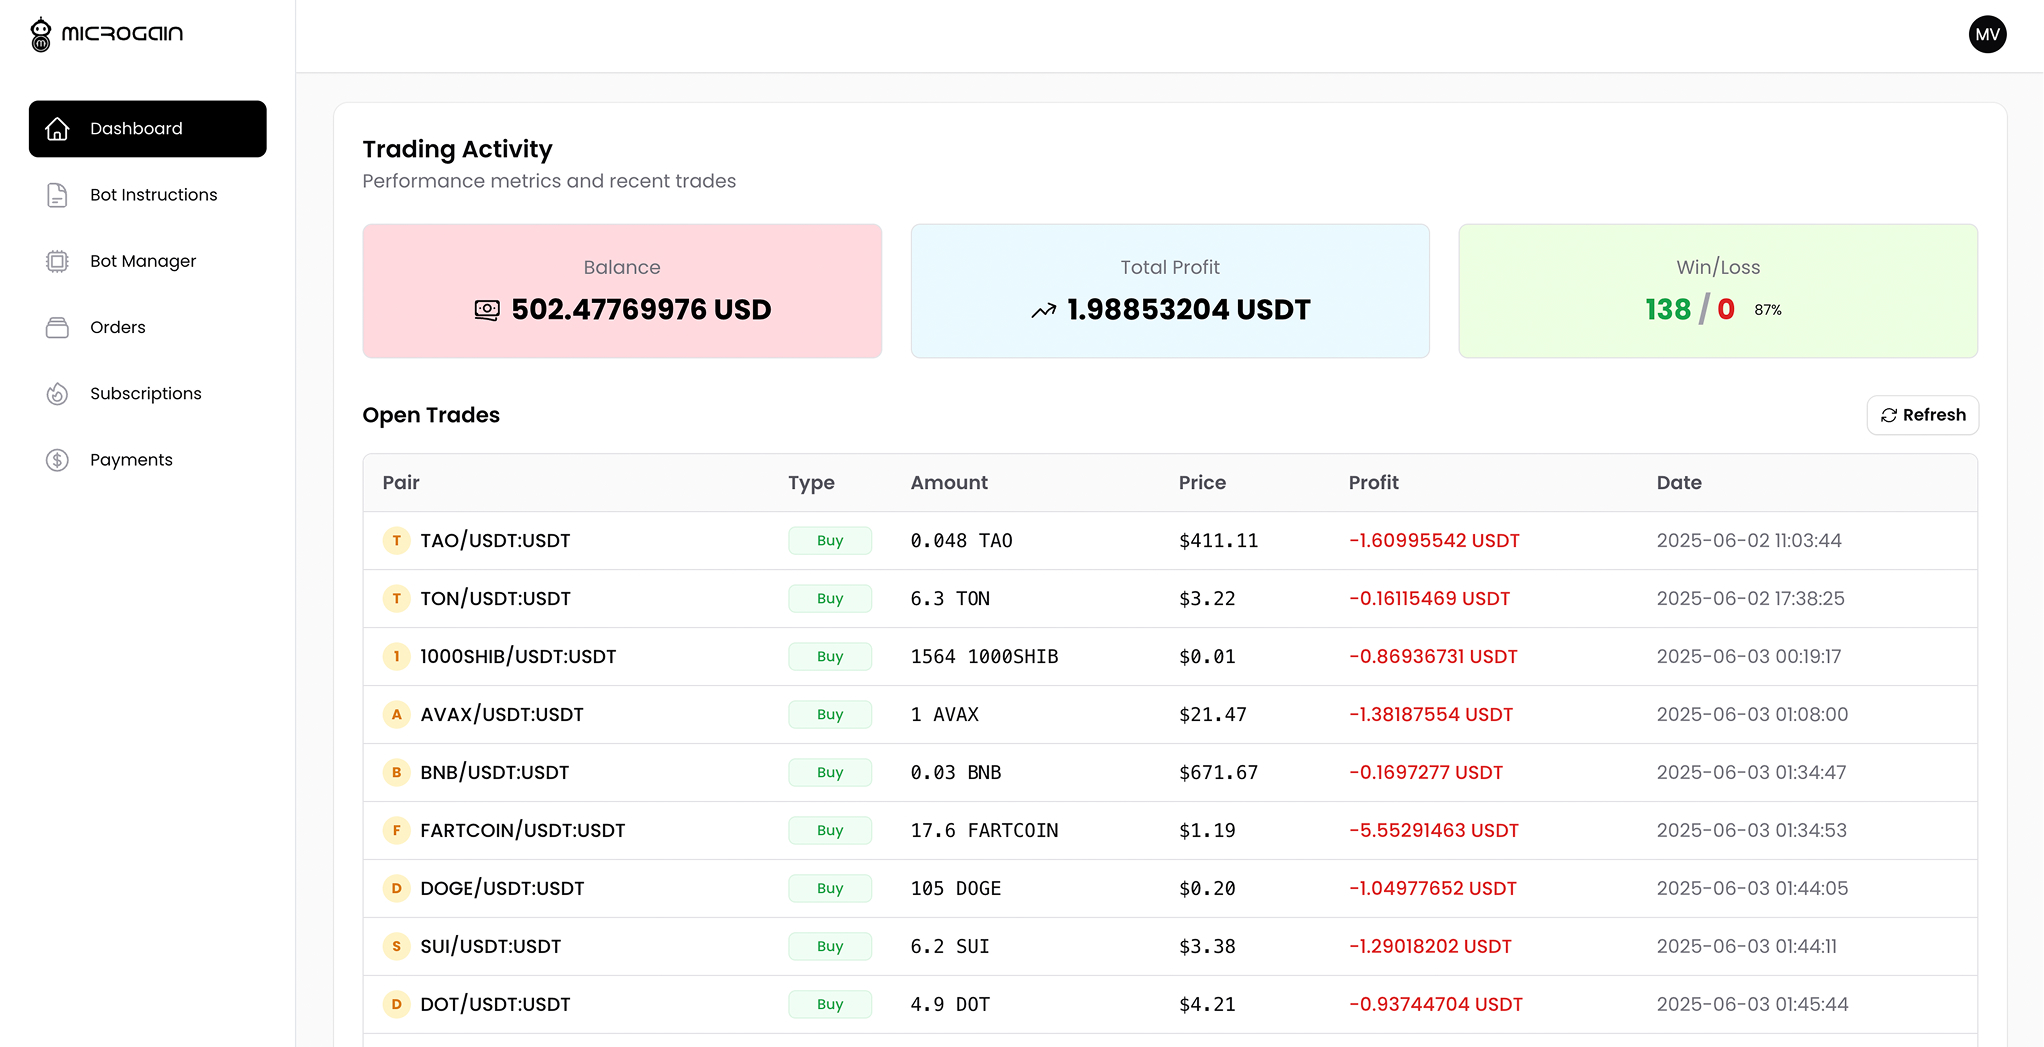This screenshot has height=1047, width=2044.
Task: Open the Dashboard menu item
Action: pyautogui.click(x=148, y=128)
